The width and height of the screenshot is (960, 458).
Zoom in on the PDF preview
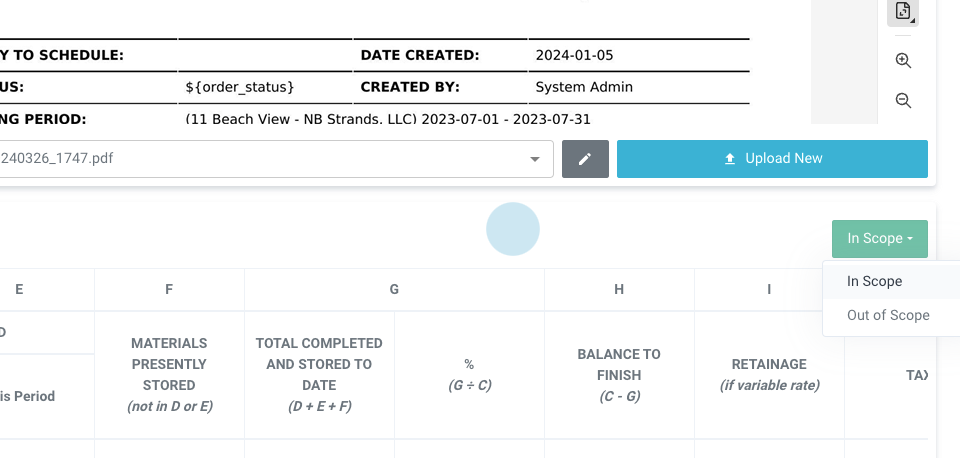click(903, 61)
